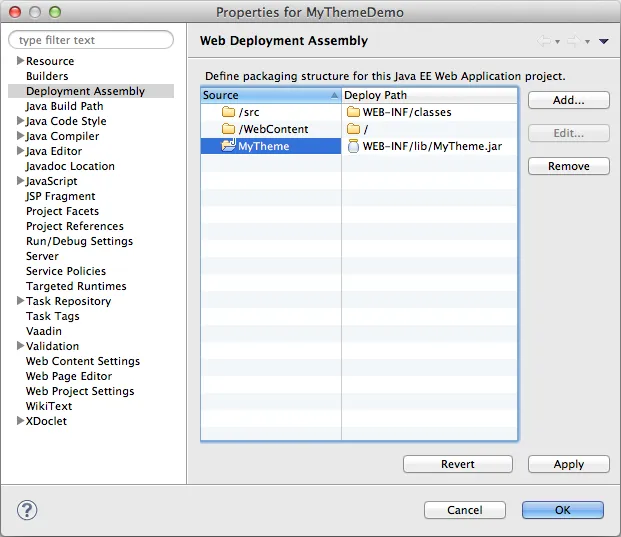Screen dimensions: 621x537
Task: Expand the Resource tree node
Action: 20,61
